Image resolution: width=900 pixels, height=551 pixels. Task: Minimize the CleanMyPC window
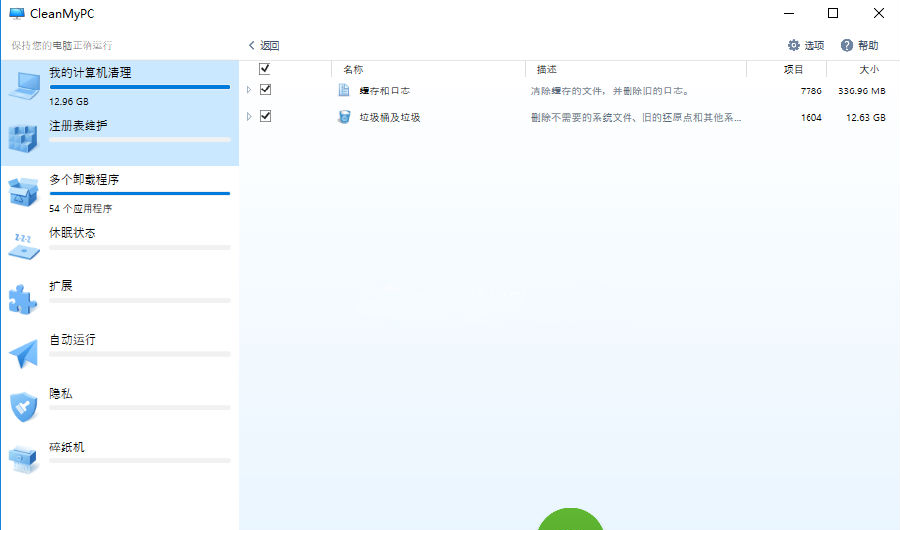click(789, 13)
